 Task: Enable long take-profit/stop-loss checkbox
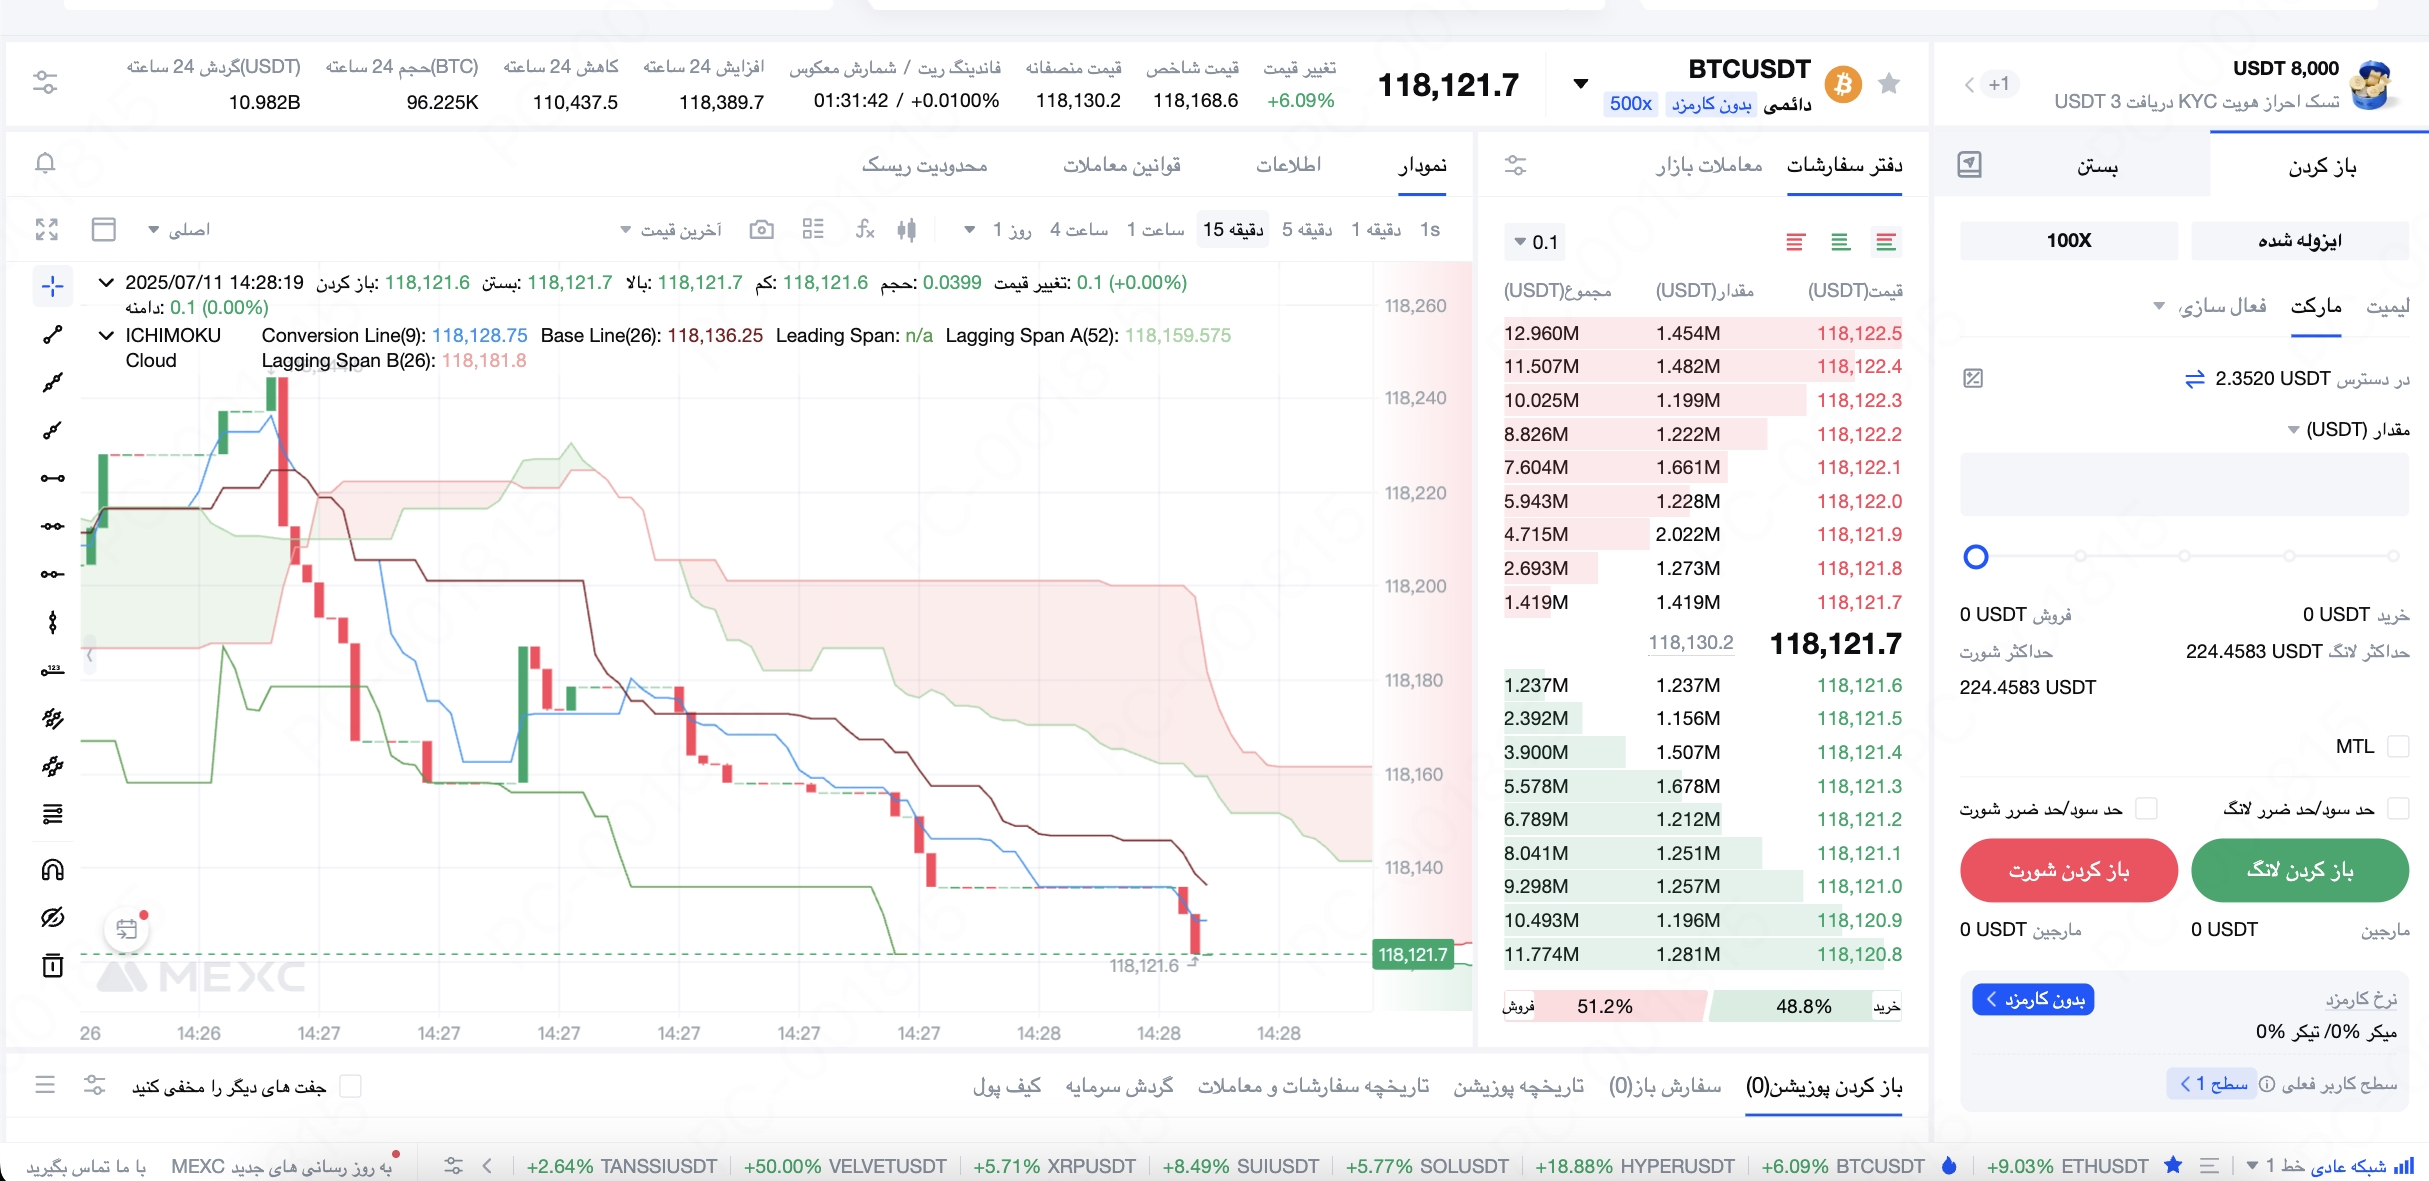tap(2398, 808)
